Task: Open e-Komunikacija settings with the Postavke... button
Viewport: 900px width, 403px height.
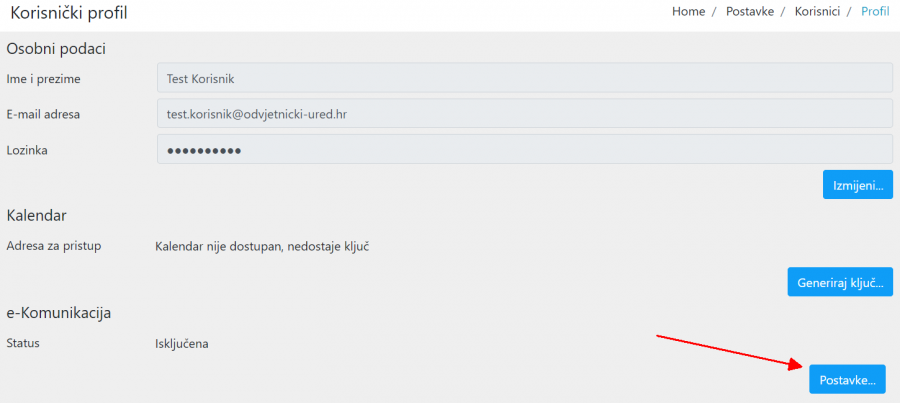Action: click(x=846, y=380)
